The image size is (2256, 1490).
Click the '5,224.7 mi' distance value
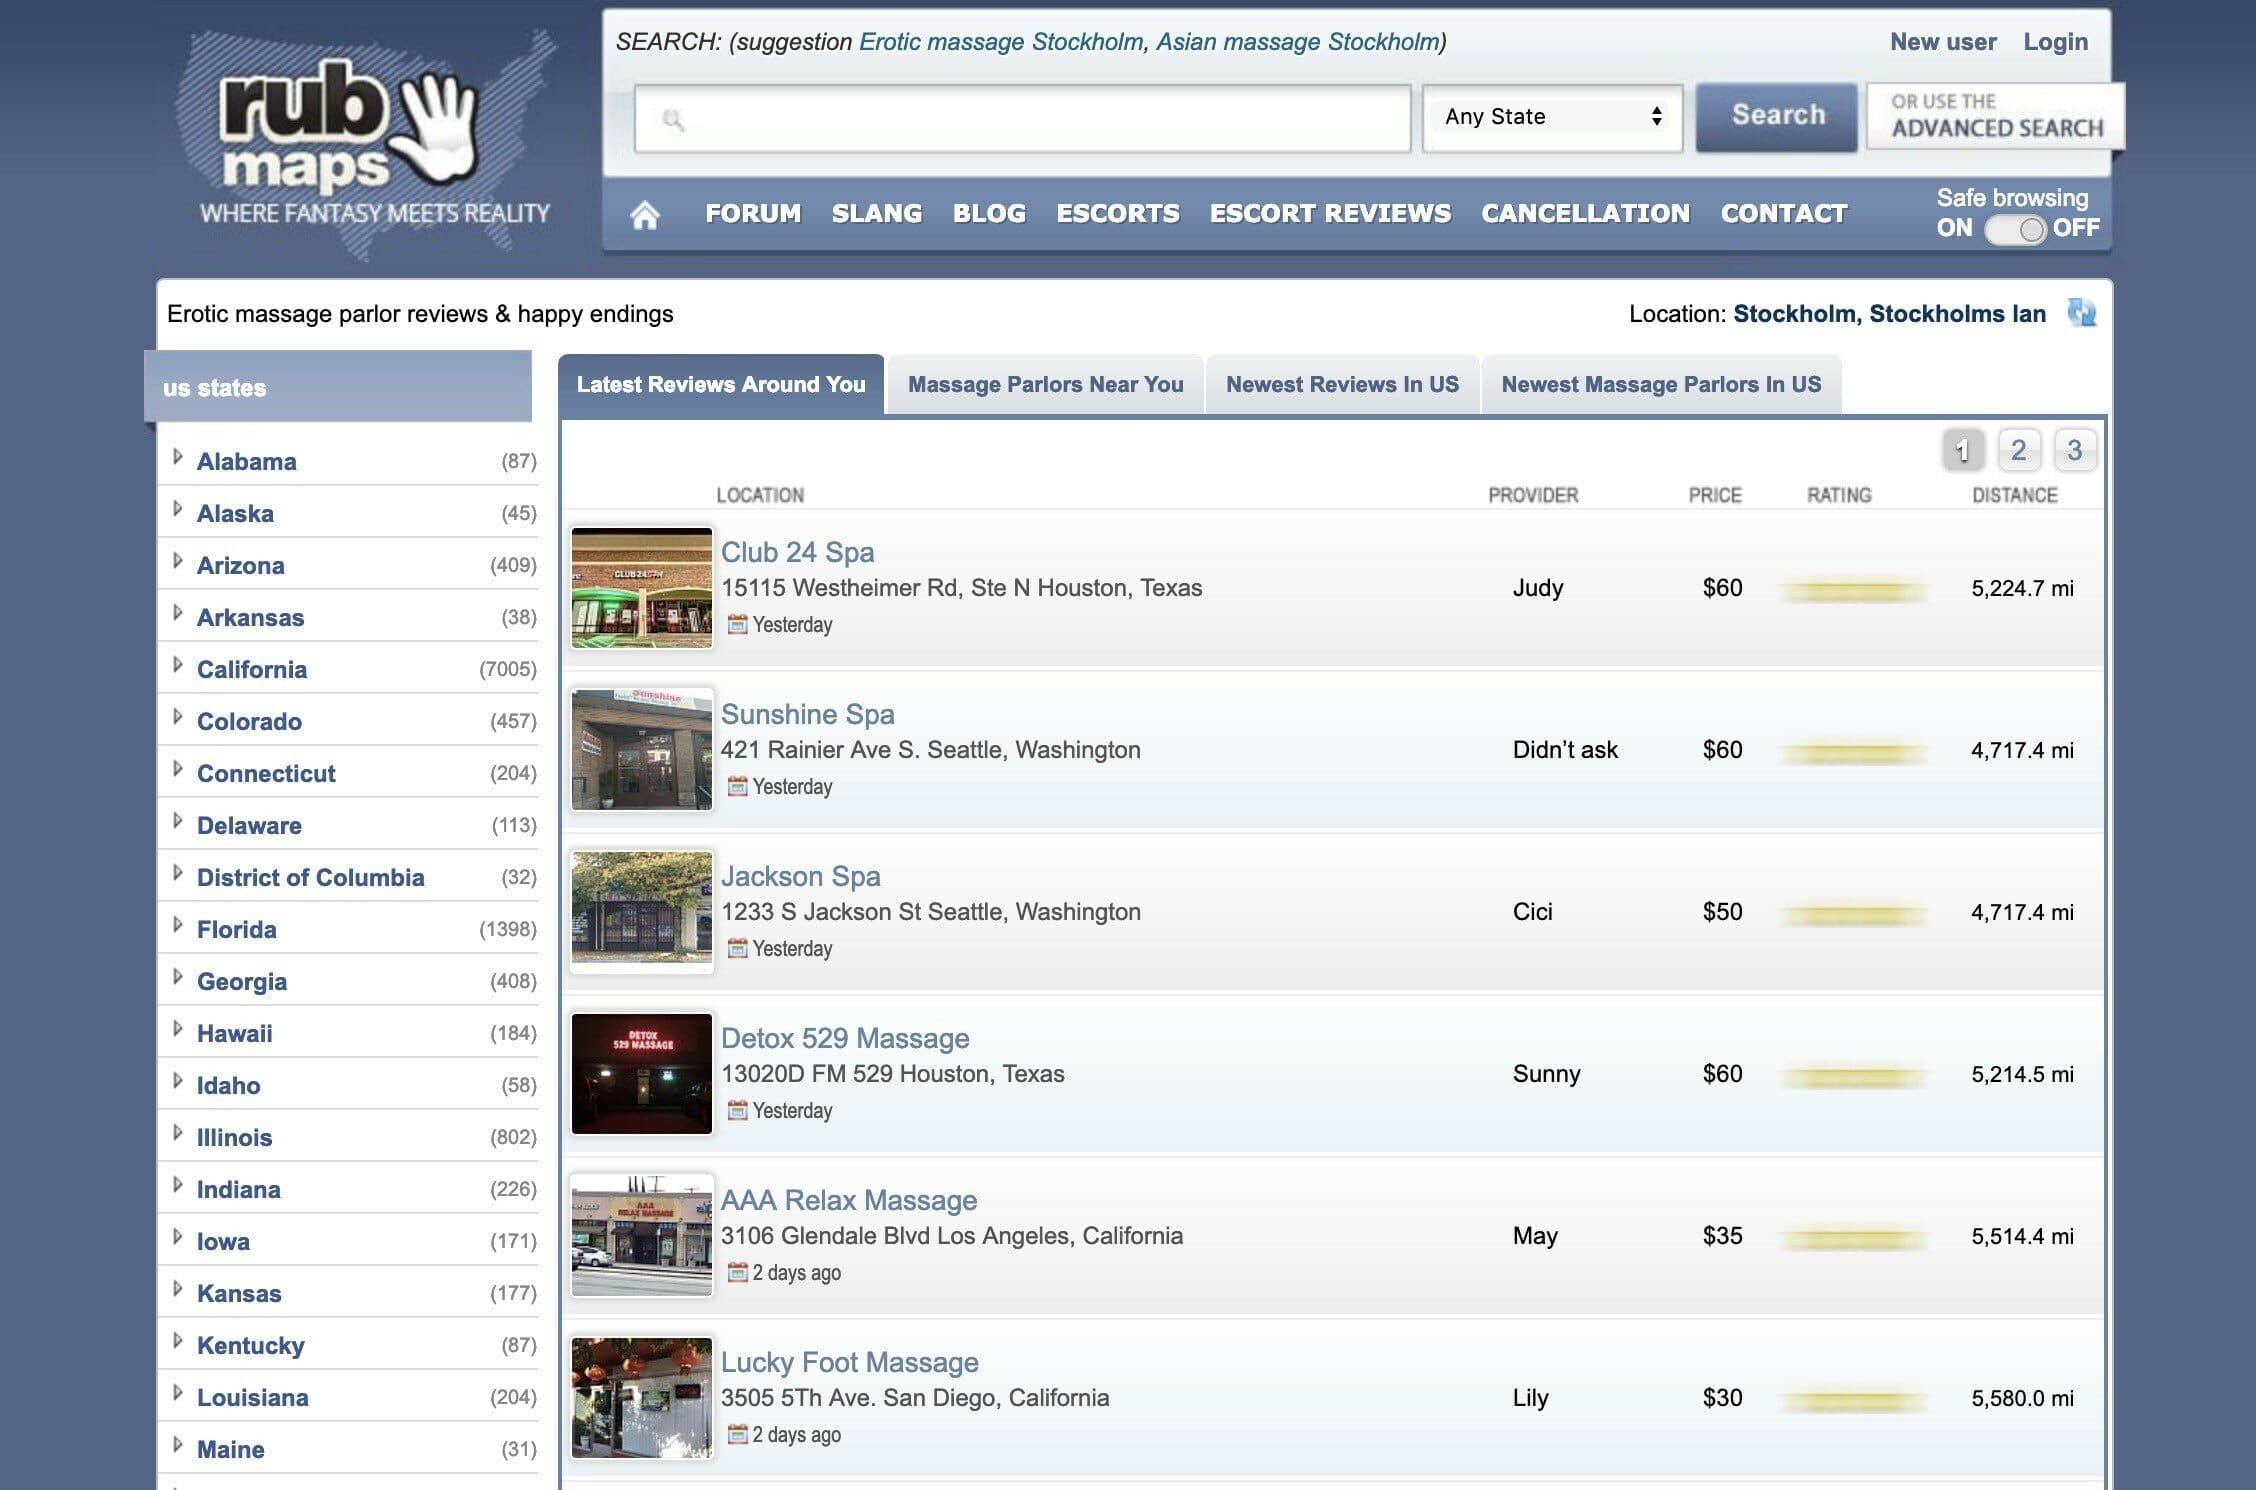2022,588
